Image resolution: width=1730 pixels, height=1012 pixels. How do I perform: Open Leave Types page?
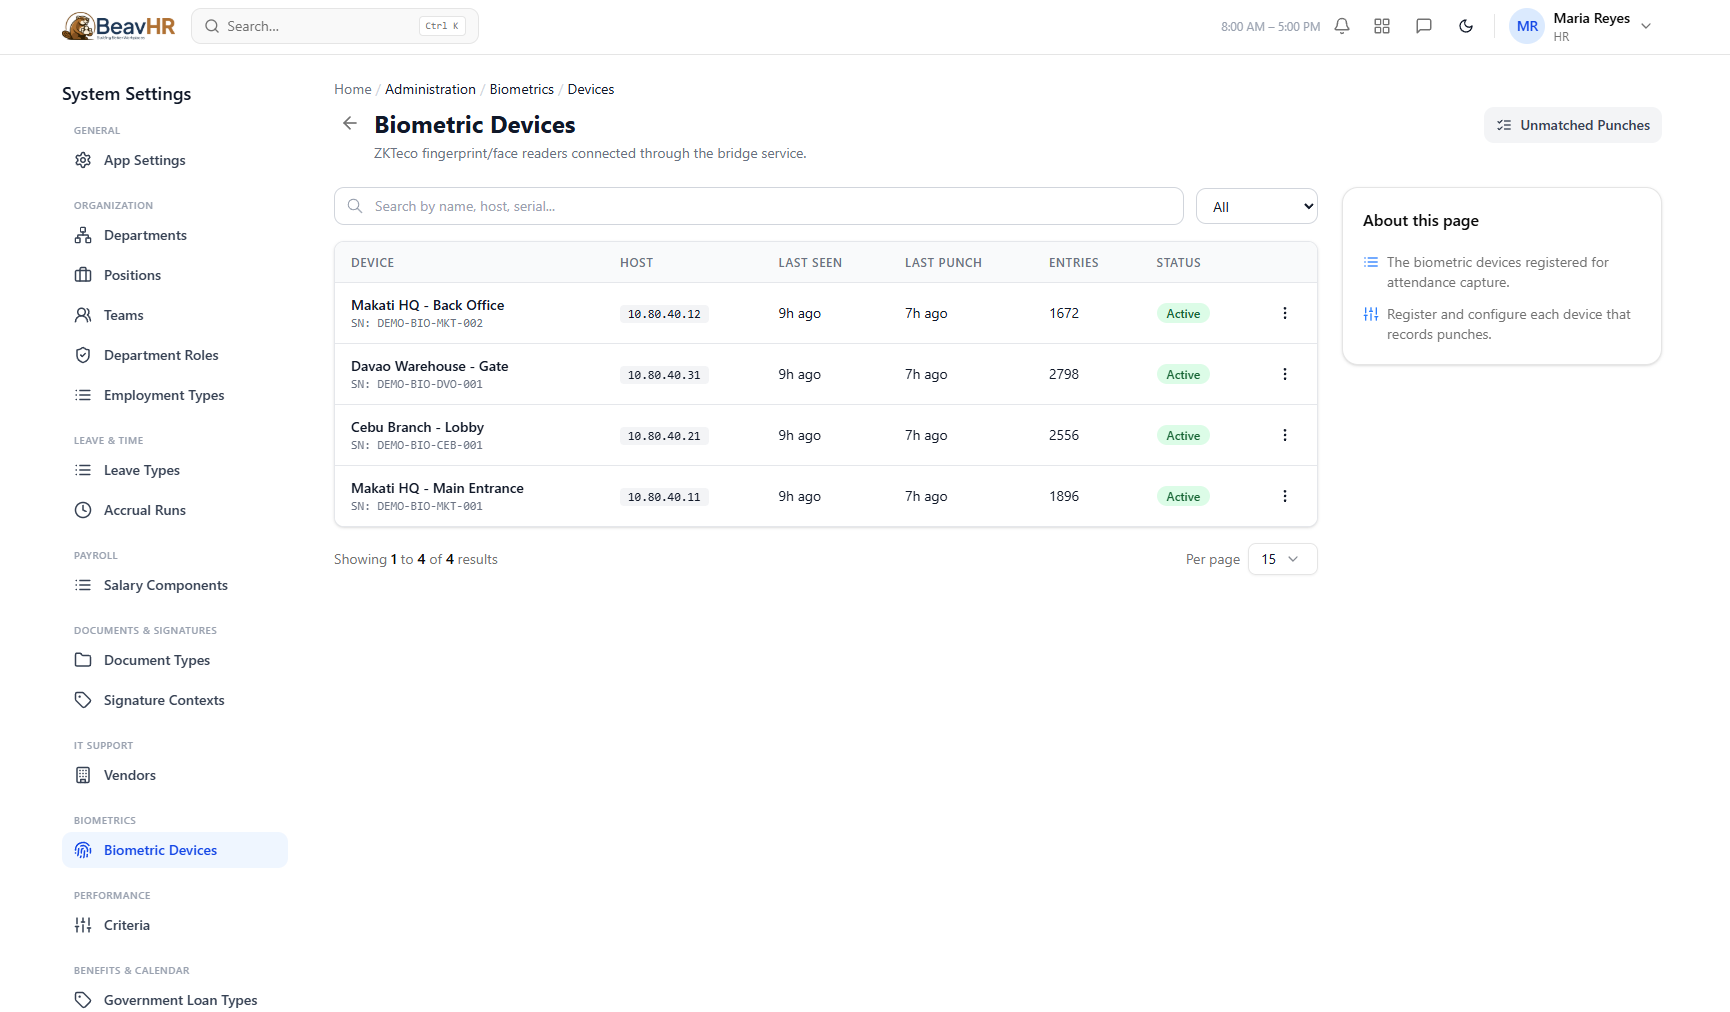click(x=175, y=470)
